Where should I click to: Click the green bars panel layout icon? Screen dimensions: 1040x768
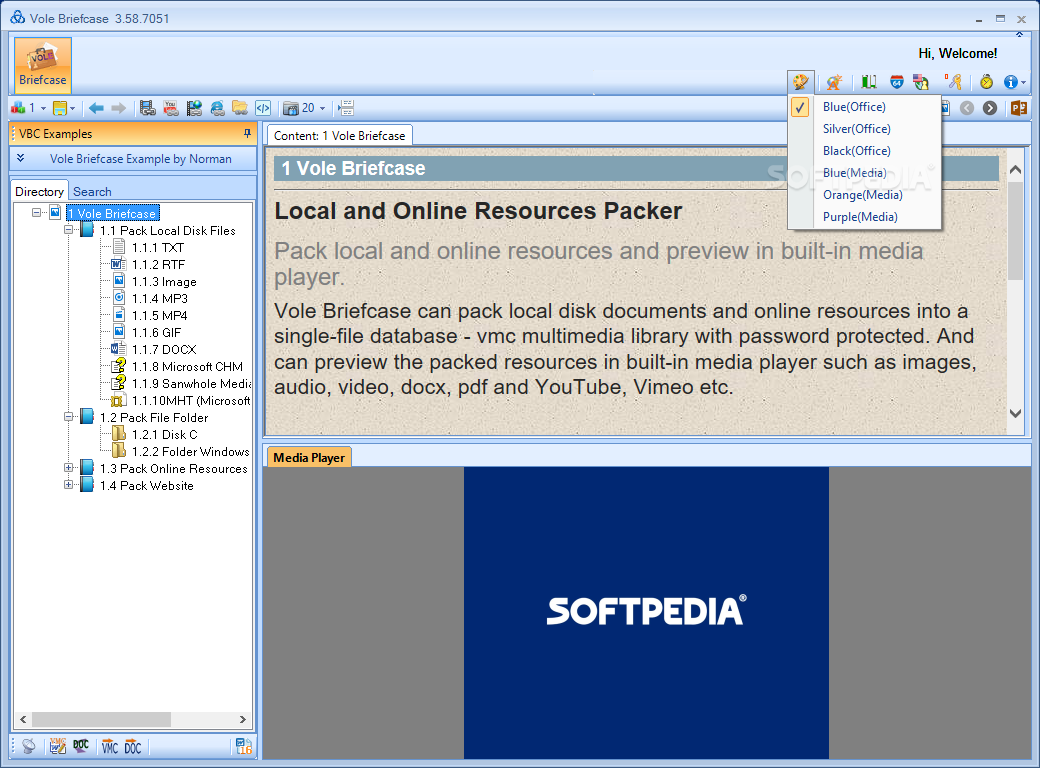(x=869, y=82)
